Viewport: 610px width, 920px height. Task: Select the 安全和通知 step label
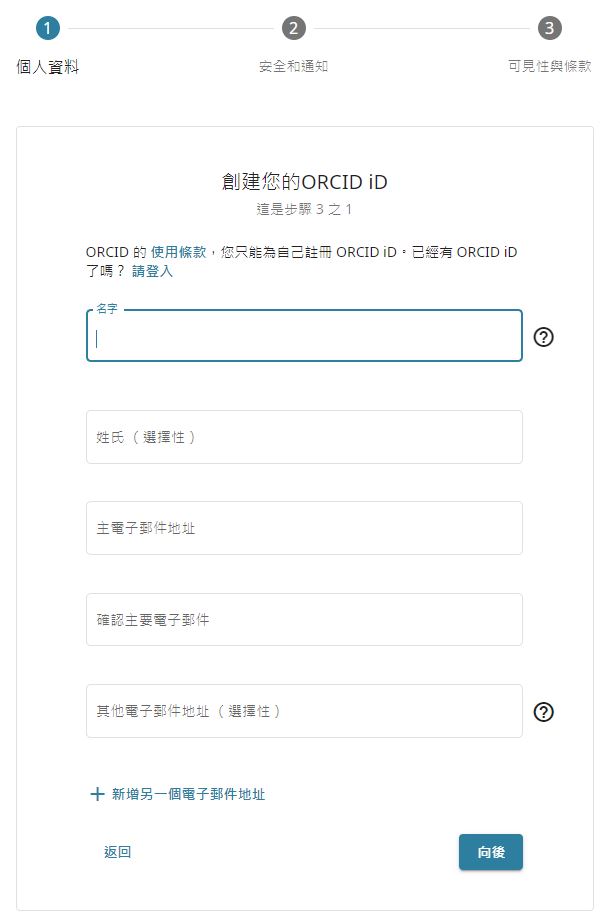point(293,67)
